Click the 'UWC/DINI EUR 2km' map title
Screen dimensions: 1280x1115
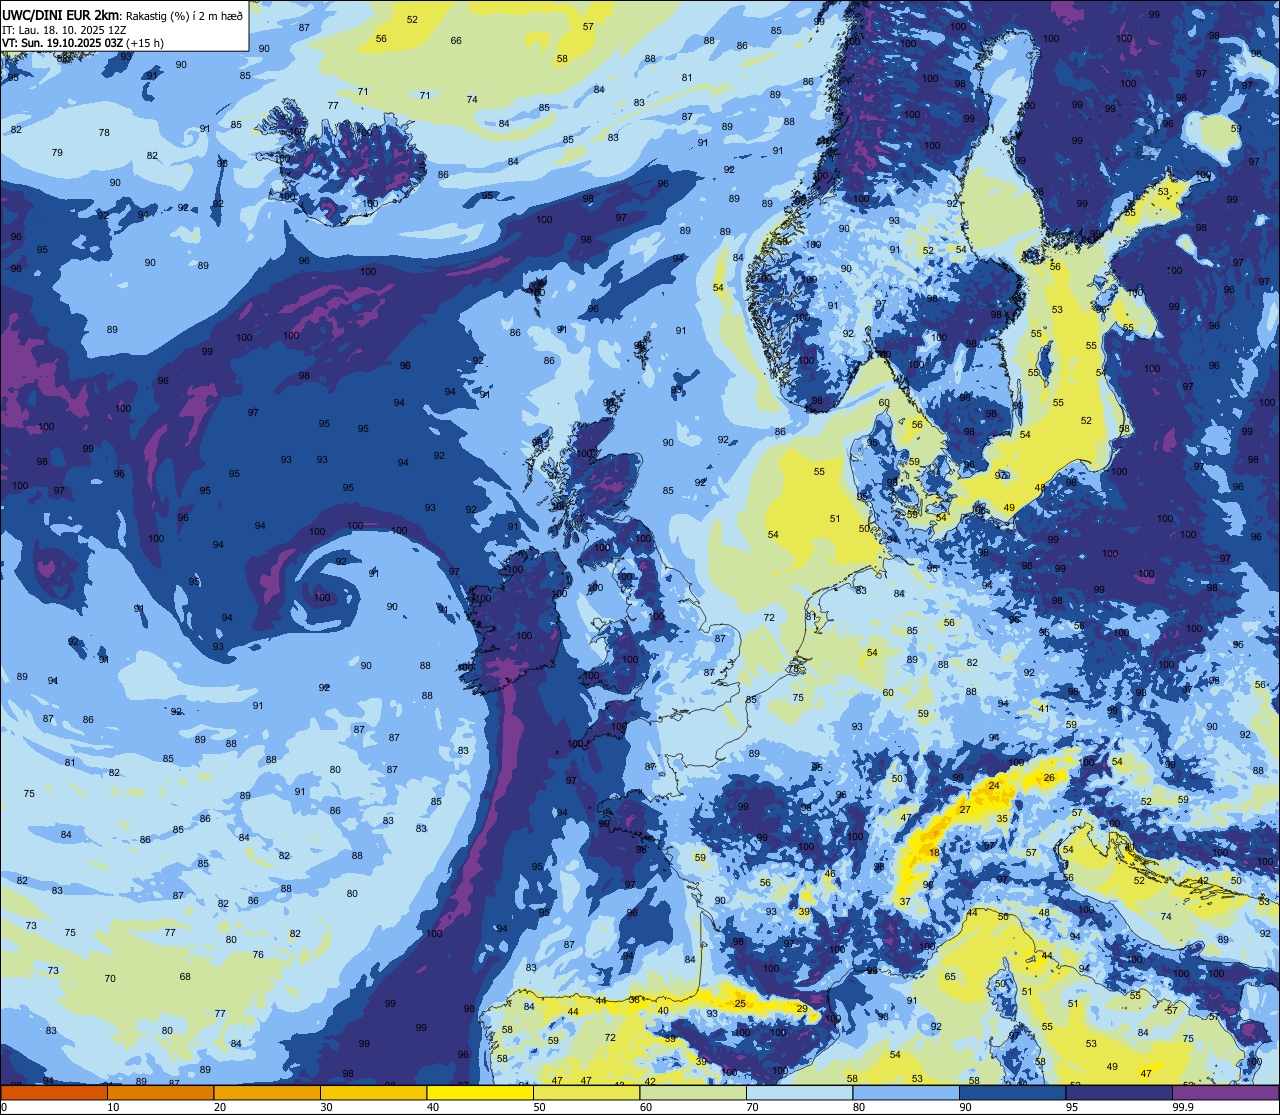[61, 13]
